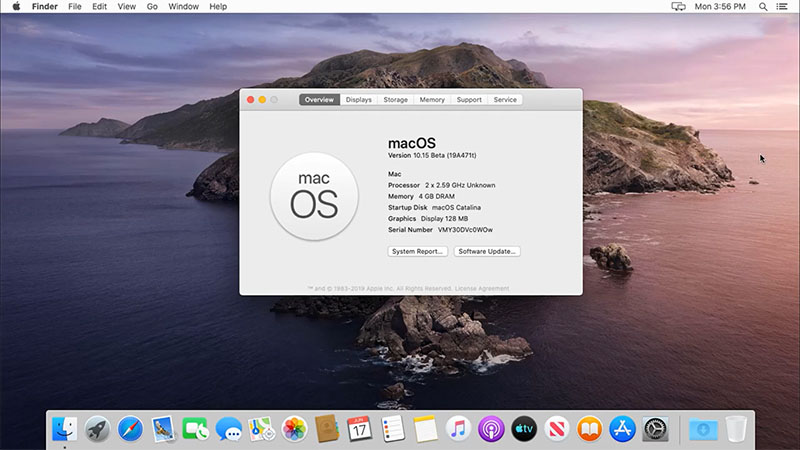Open Contacts book icon in Dock
800x450 pixels.
(327, 429)
